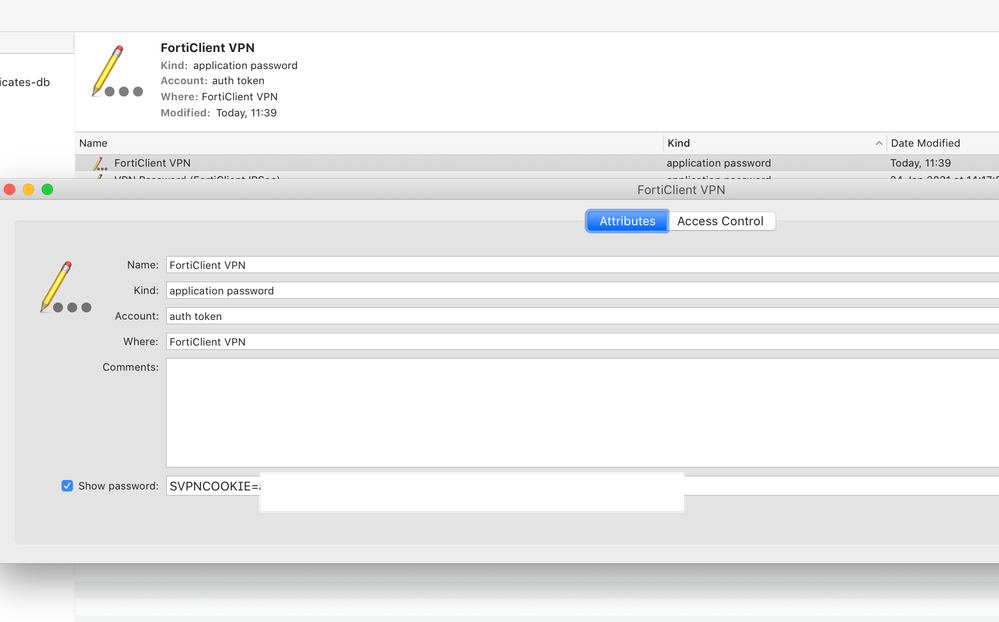Select FortiClient VPN row in keychain list
The height and width of the screenshot is (622, 999).
[x=537, y=163]
